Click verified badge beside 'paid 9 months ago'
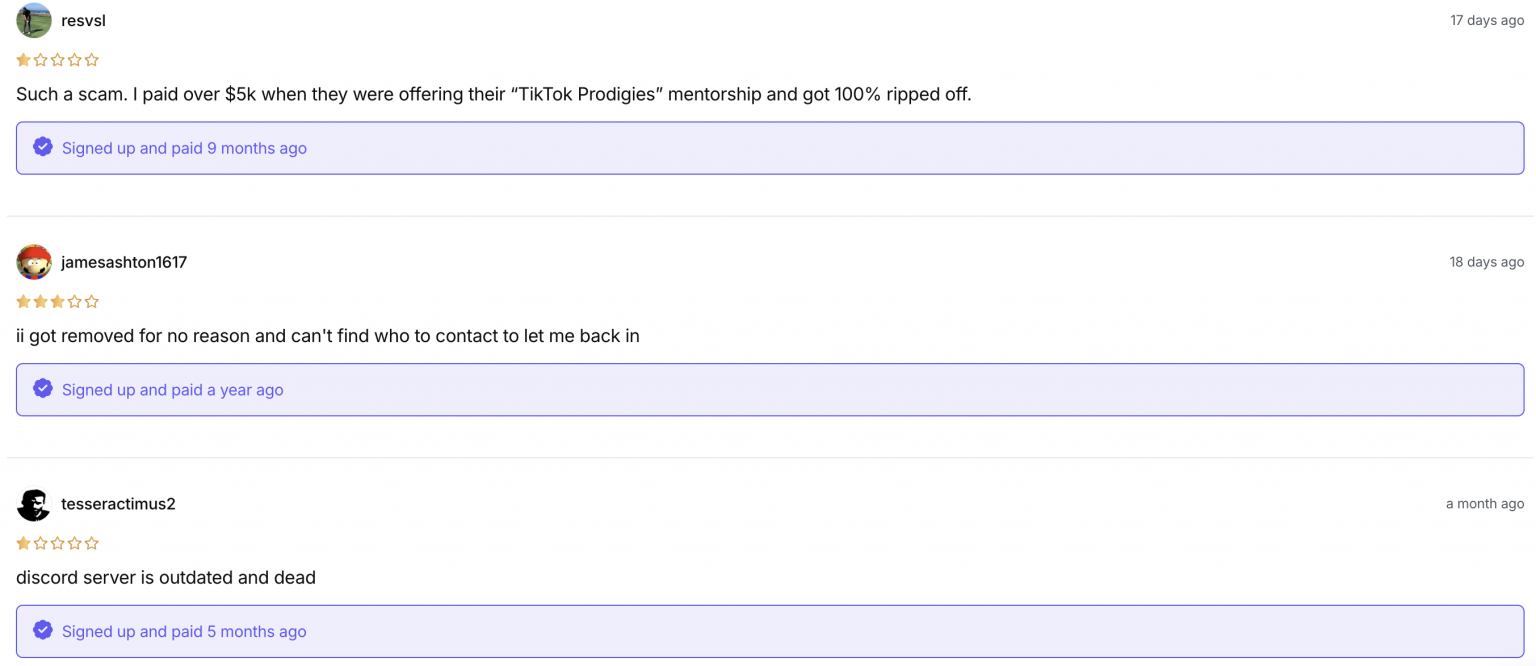The height and width of the screenshot is (666, 1536). coord(43,147)
